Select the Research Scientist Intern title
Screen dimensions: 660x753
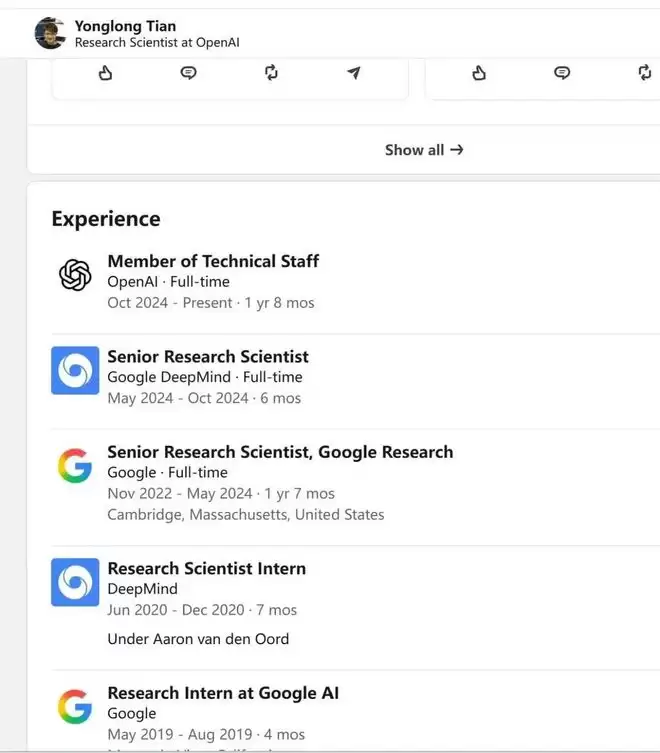click(x=207, y=569)
